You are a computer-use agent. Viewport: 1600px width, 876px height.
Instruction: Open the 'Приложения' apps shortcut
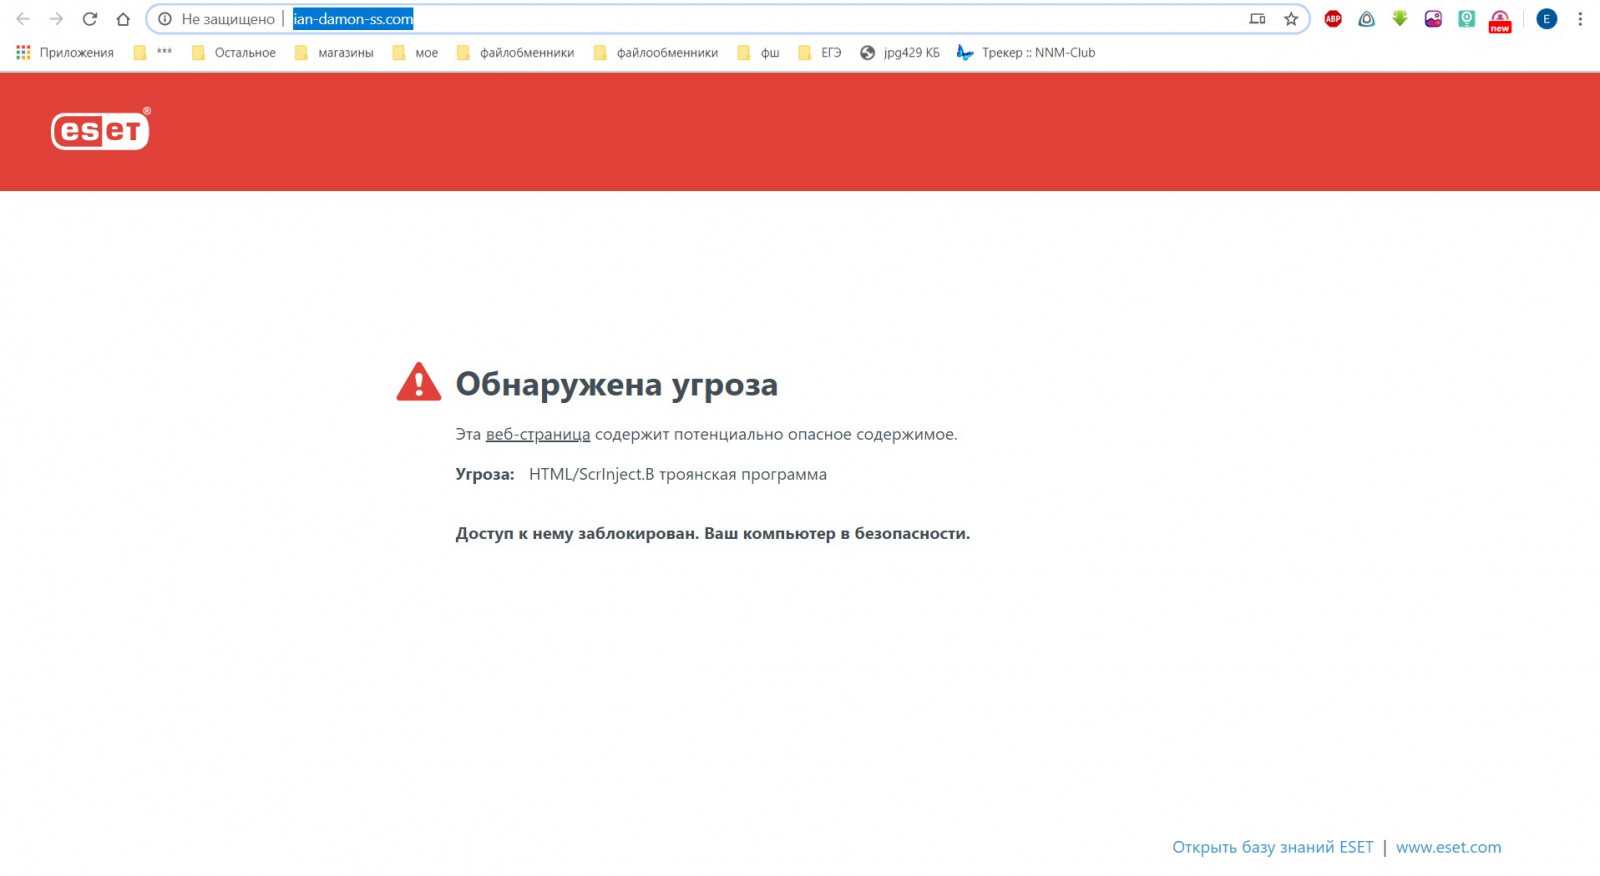pyautogui.click(x=65, y=53)
